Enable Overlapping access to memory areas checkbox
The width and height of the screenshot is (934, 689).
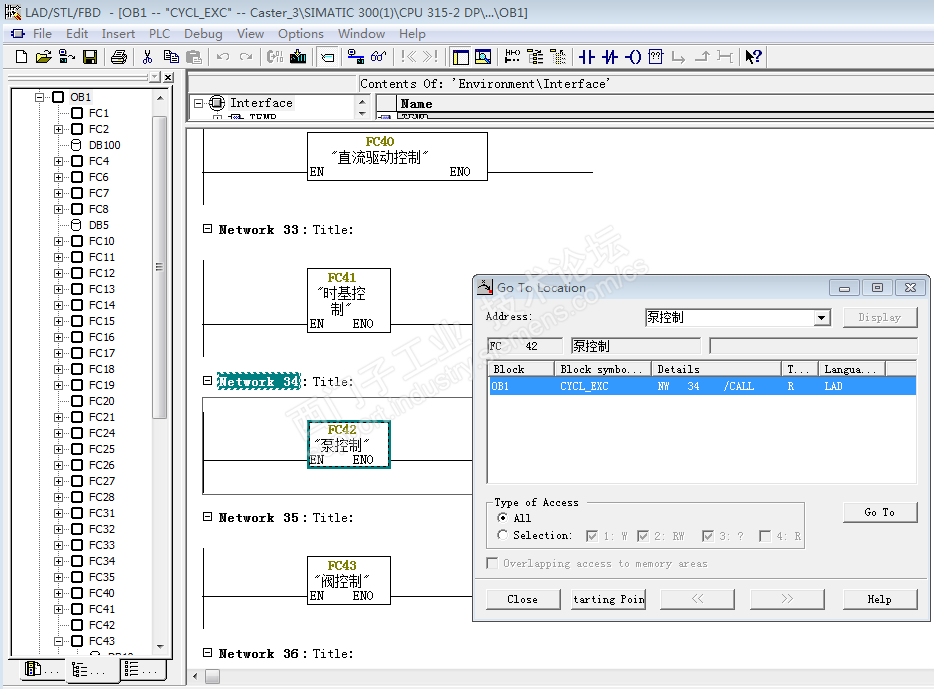coord(492,563)
